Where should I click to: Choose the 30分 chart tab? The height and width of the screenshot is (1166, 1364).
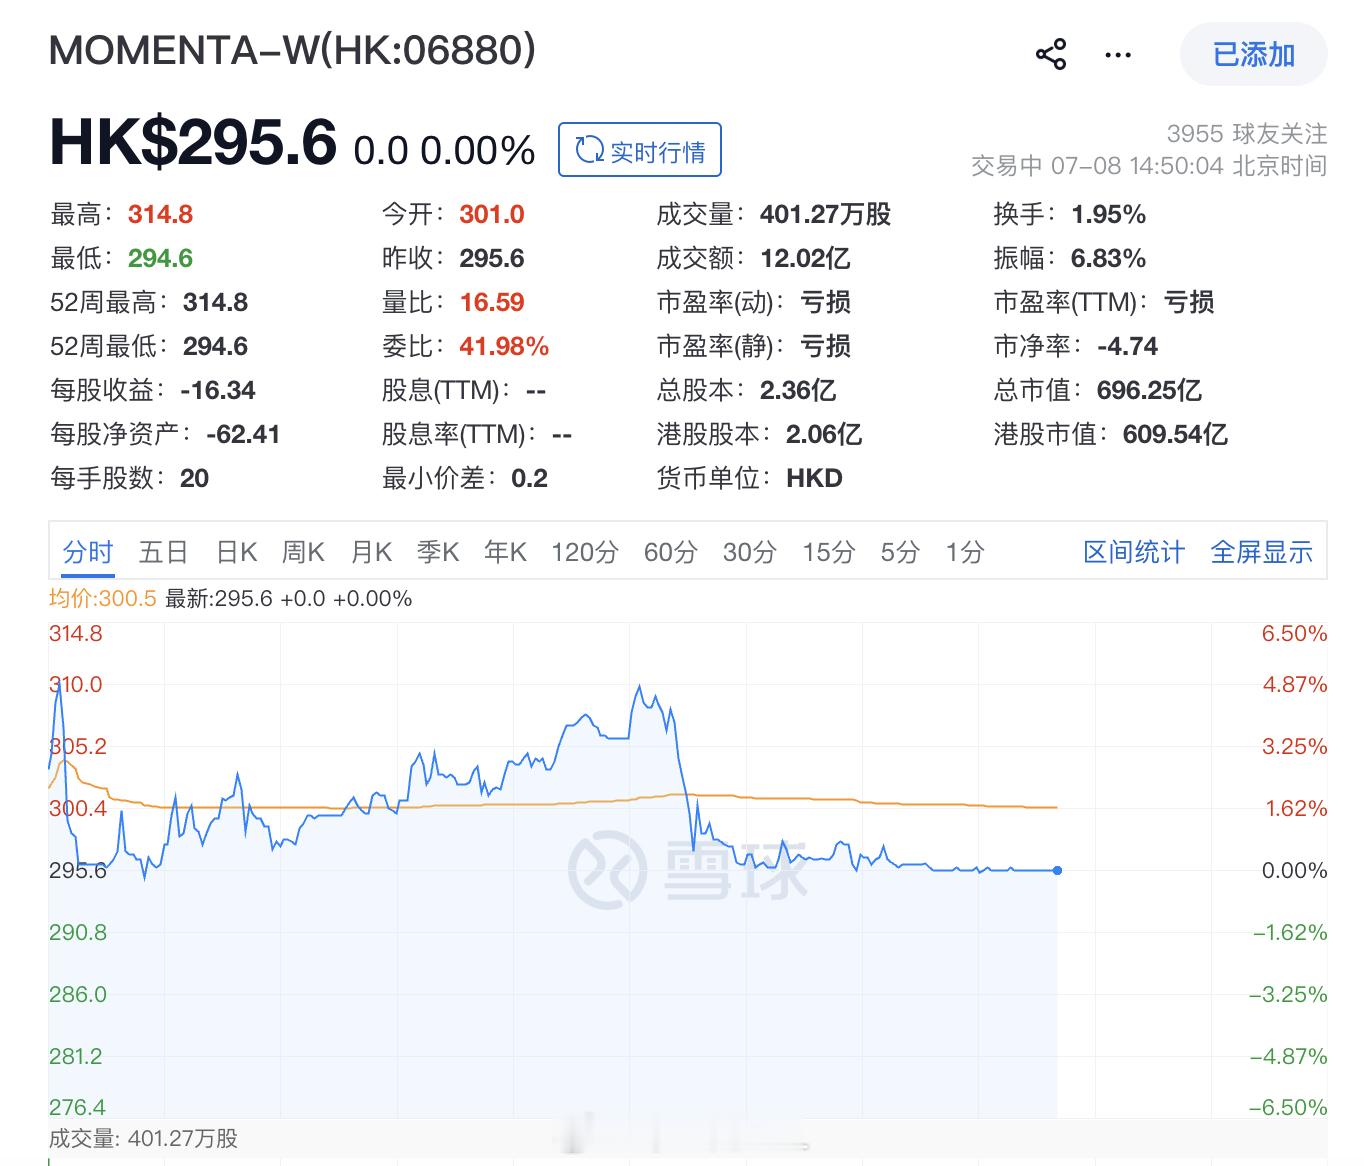pyautogui.click(x=749, y=552)
